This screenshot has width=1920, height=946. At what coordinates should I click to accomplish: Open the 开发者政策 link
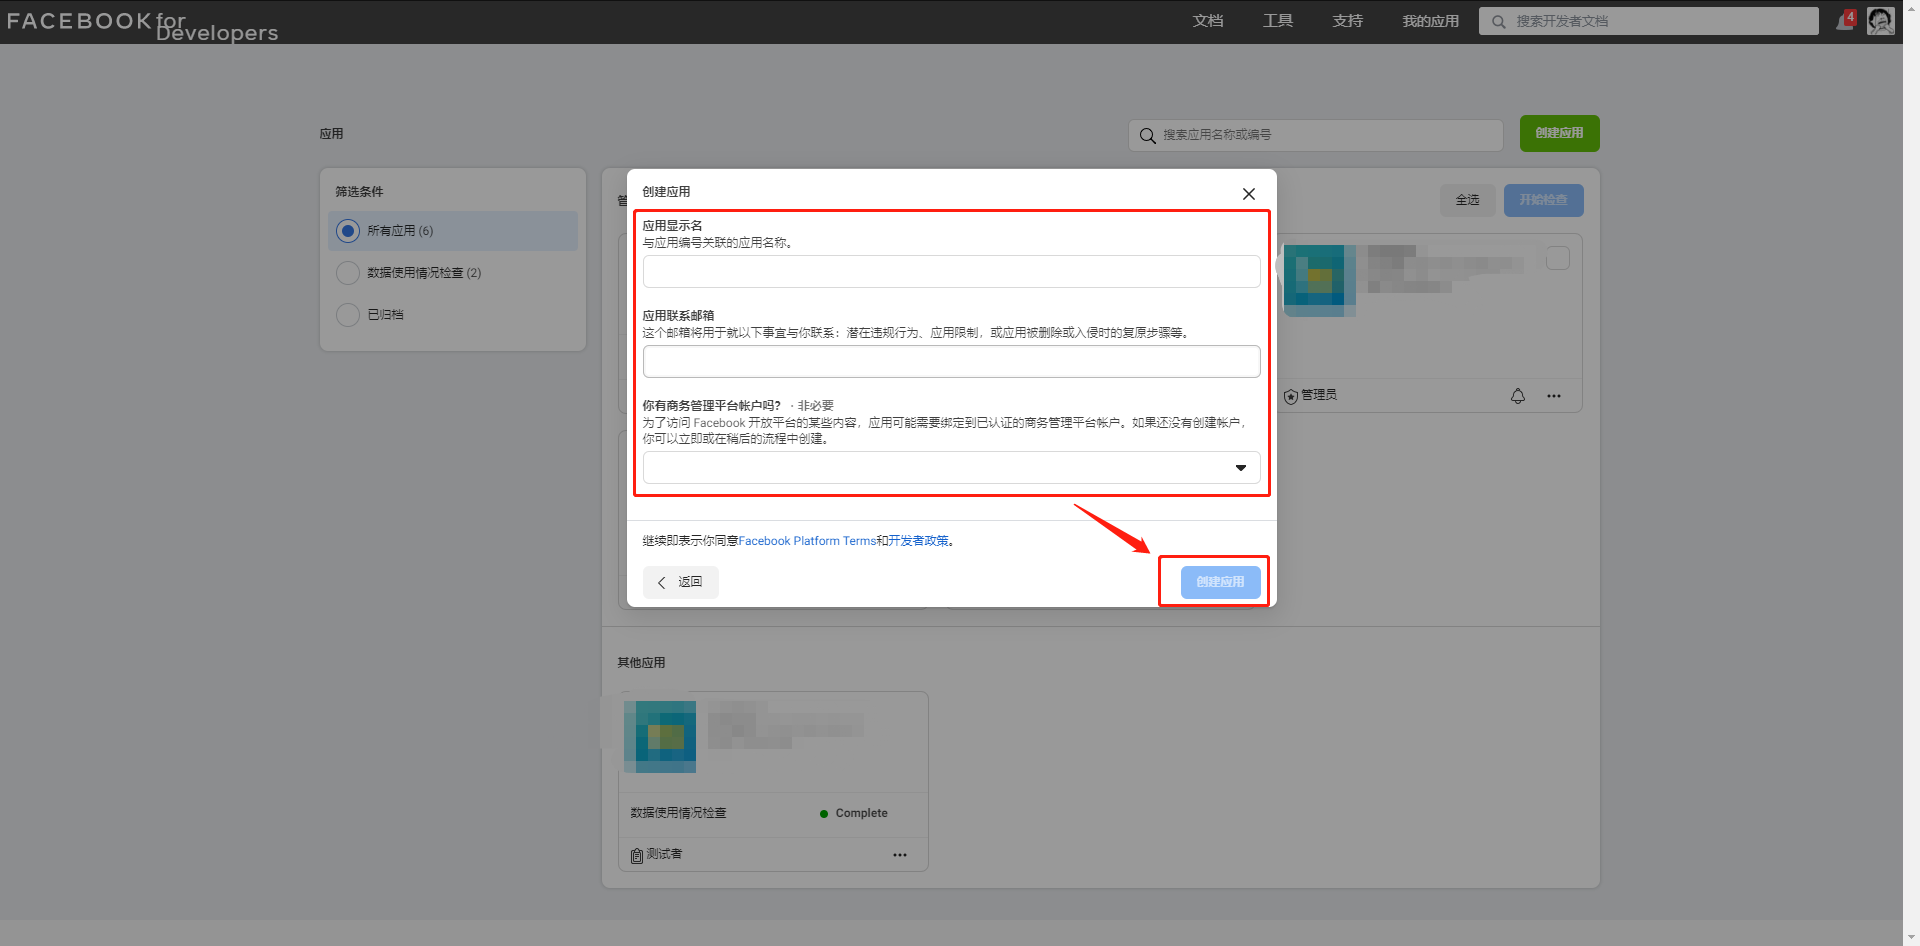tap(919, 541)
